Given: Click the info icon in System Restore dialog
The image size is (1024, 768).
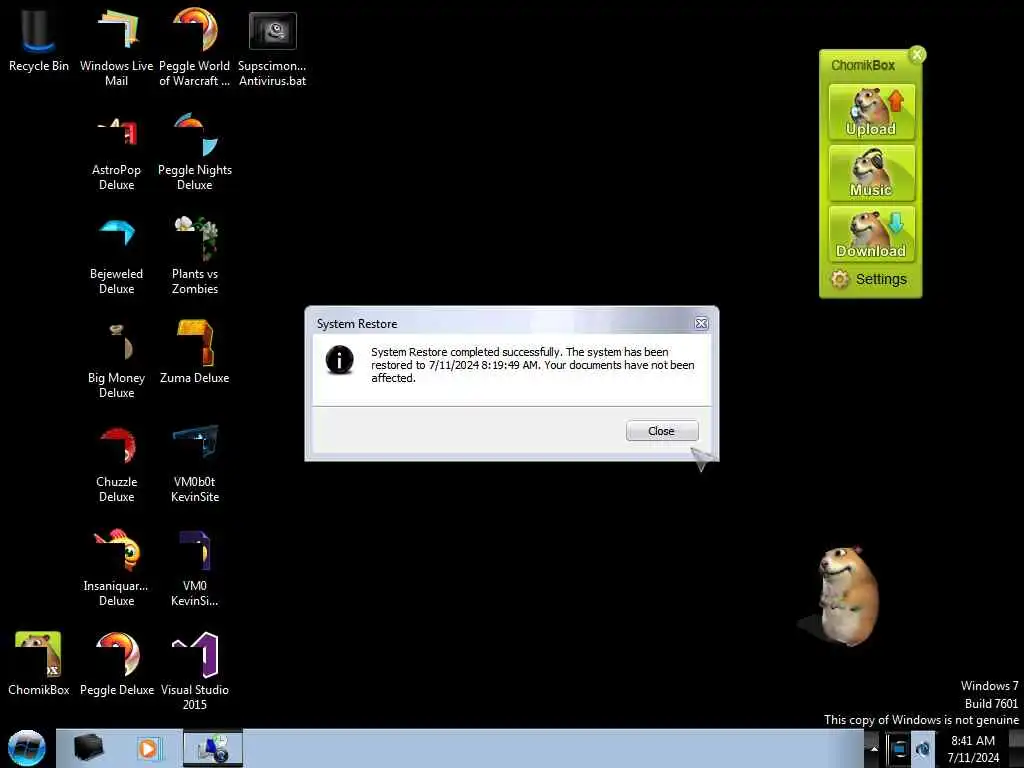Looking at the screenshot, I should (340, 360).
